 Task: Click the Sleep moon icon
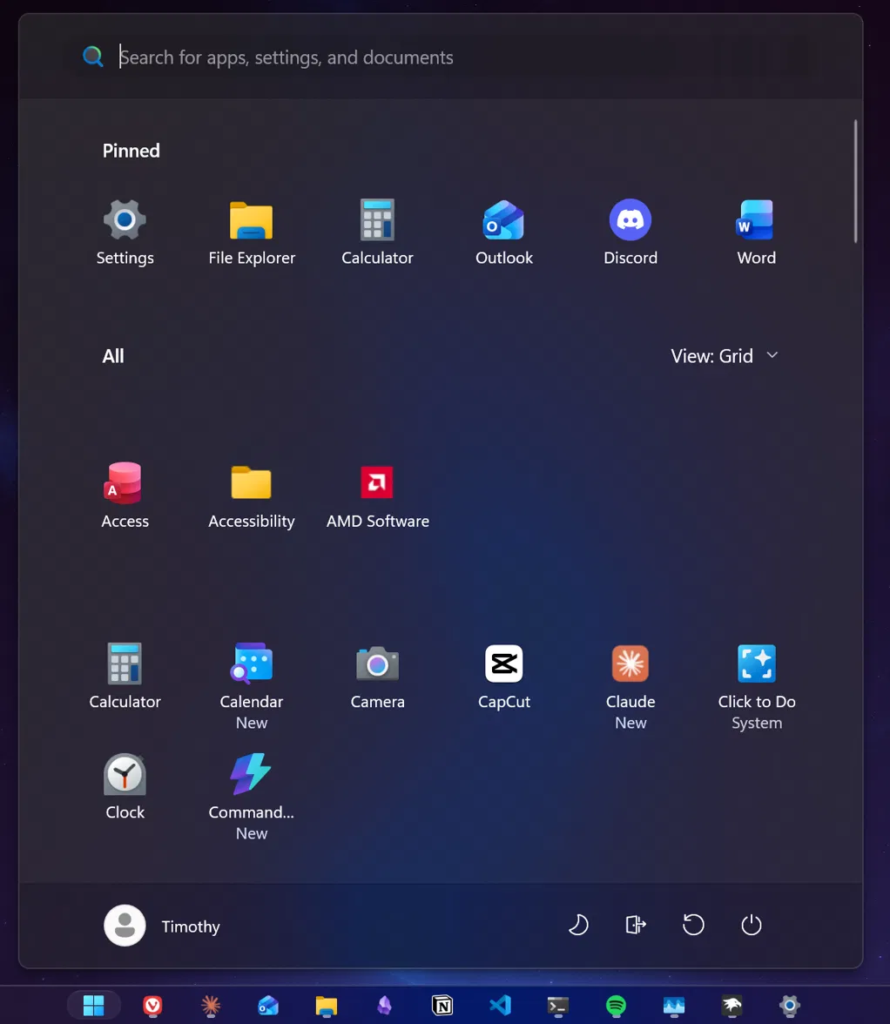click(578, 925)
